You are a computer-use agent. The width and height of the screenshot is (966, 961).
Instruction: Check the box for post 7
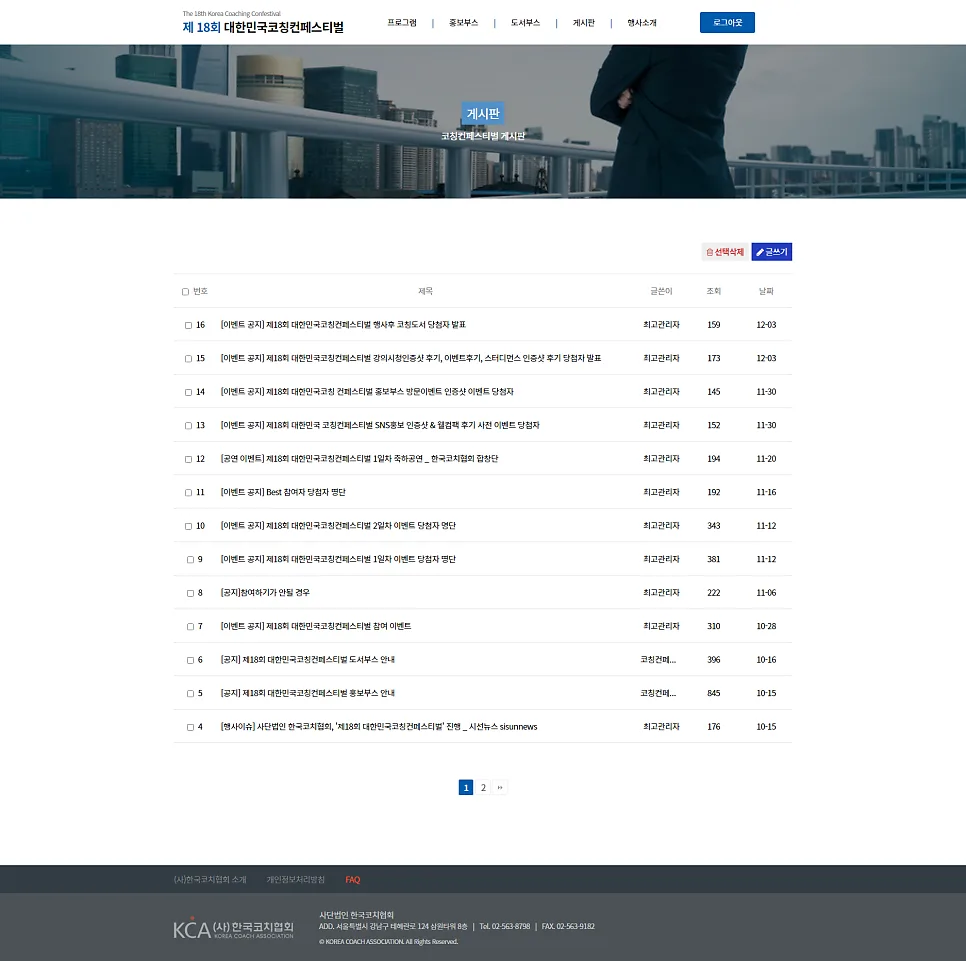[x=190, y=626]
